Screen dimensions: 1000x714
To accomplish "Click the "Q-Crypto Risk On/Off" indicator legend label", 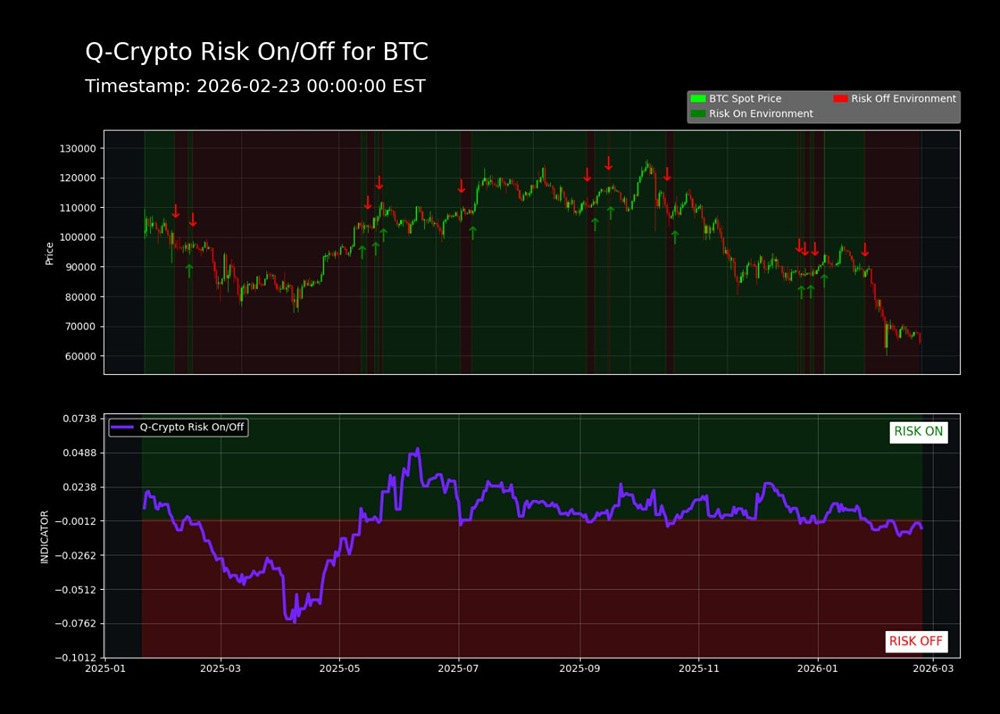I will pos(191,427).
